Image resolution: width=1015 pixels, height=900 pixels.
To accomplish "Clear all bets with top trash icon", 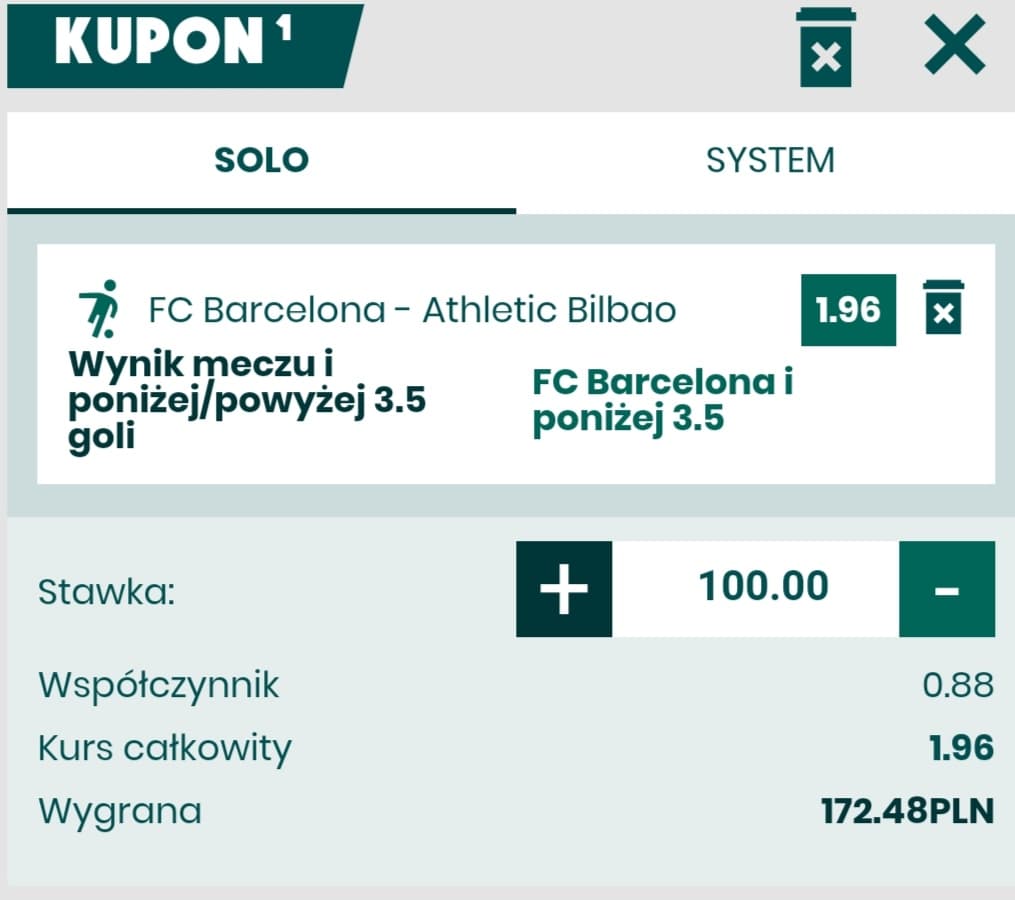I will point(825,47).
